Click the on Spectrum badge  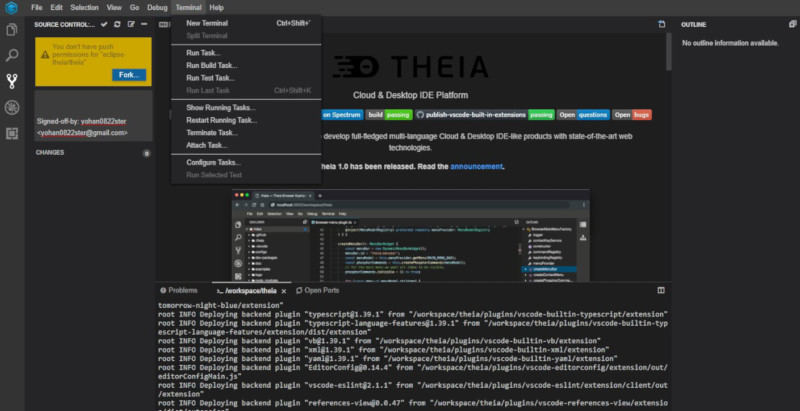[342, 115]
